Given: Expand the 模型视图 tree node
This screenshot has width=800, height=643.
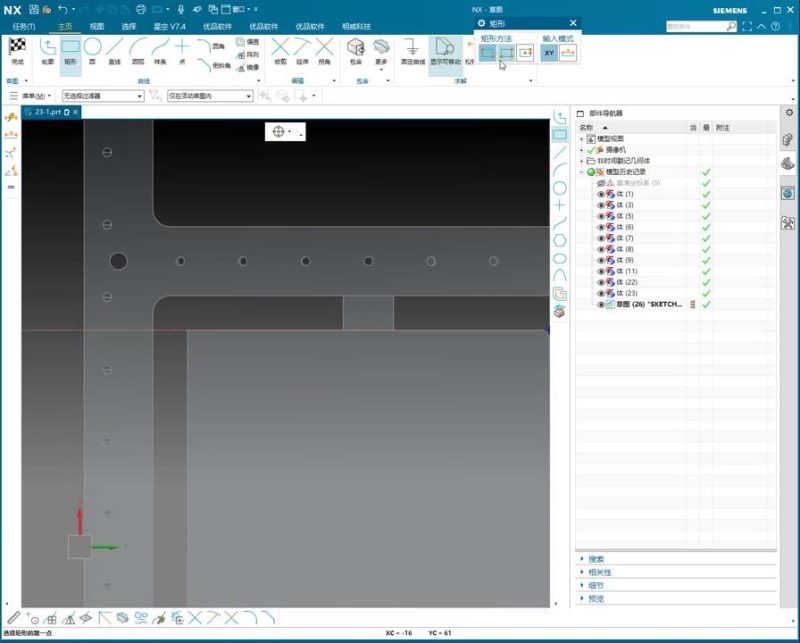Looking at the screenshot, I should click(581, 138).
